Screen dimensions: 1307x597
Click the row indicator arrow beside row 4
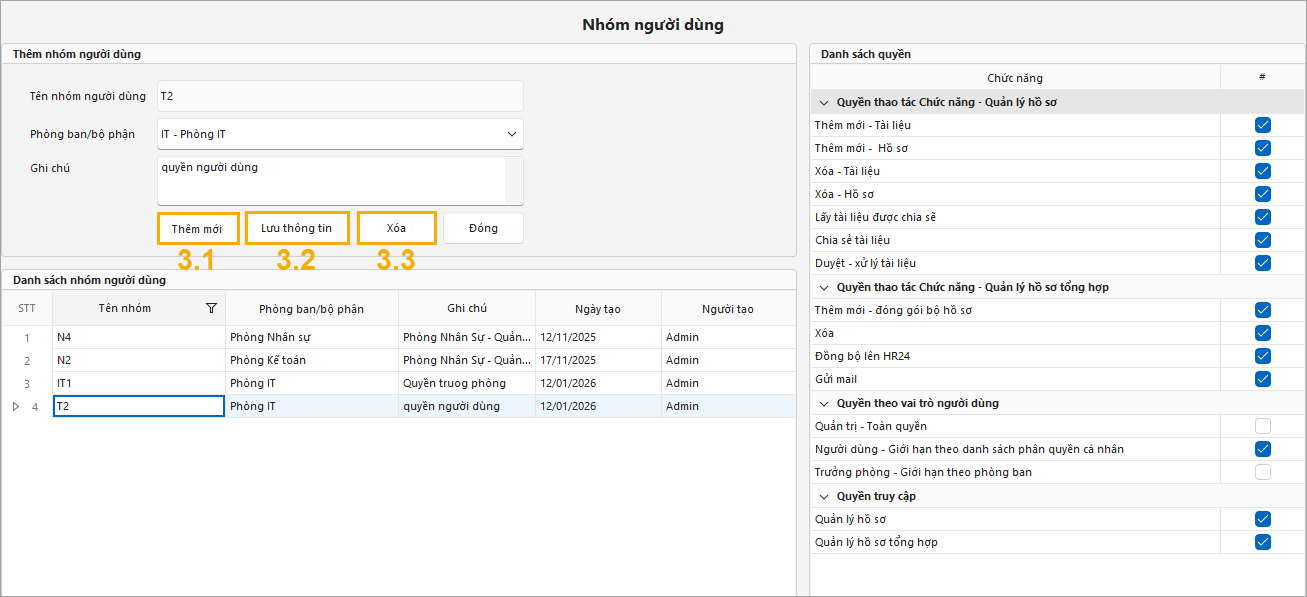[x=15, y=407]
